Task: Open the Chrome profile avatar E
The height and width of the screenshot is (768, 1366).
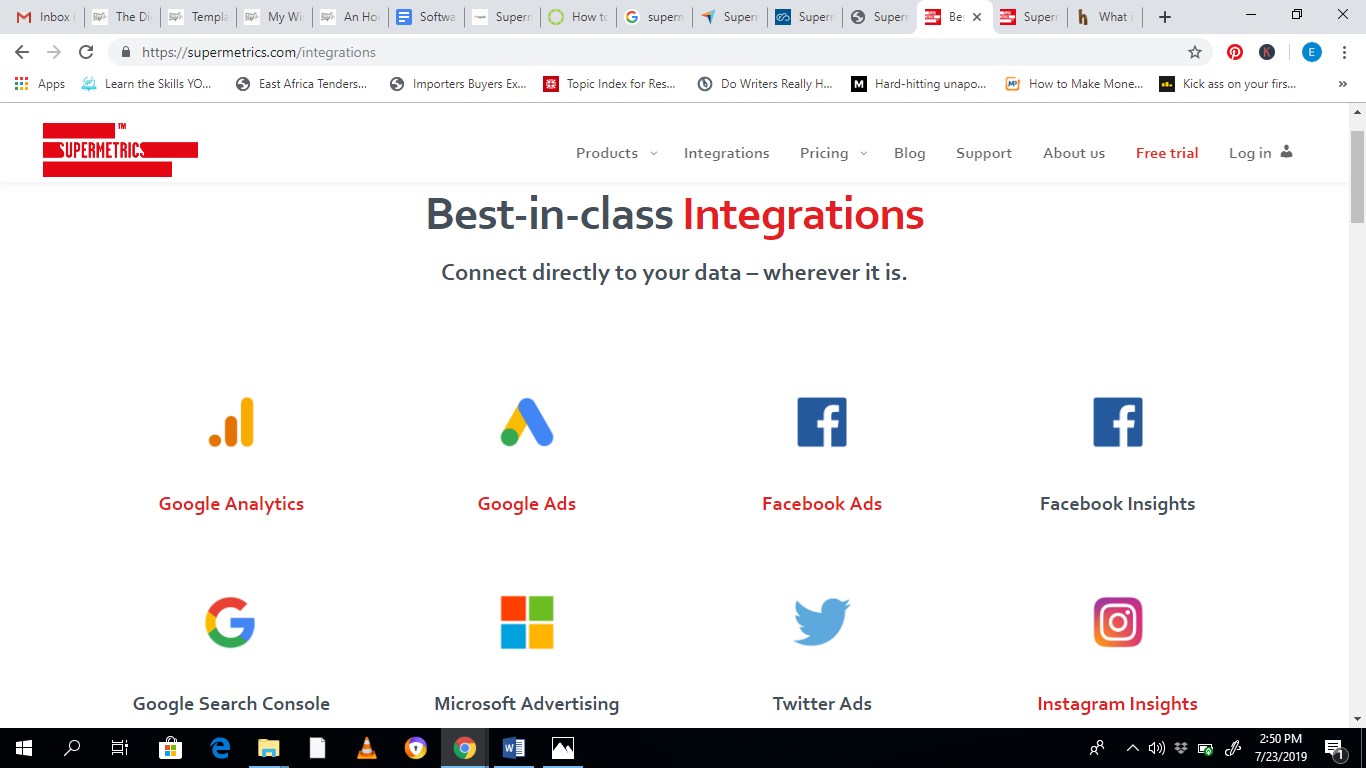Action: [1312, 52]
